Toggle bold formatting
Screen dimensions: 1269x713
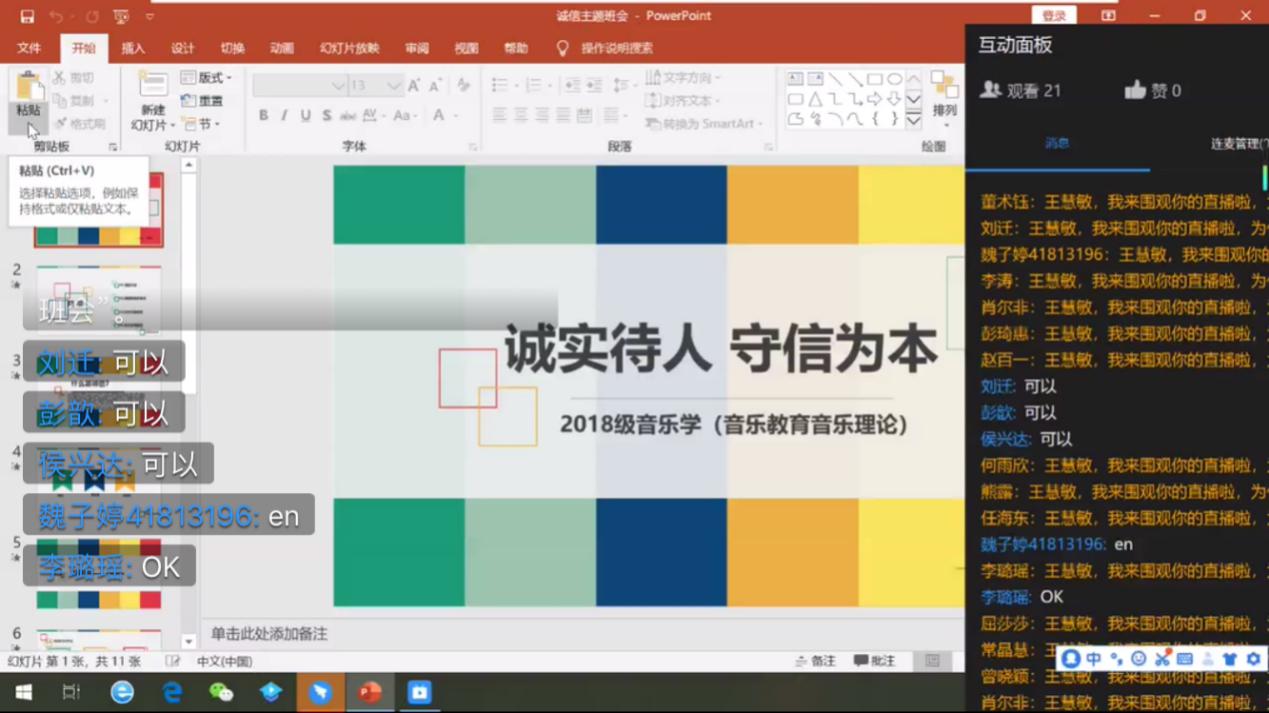coord(263,116)
